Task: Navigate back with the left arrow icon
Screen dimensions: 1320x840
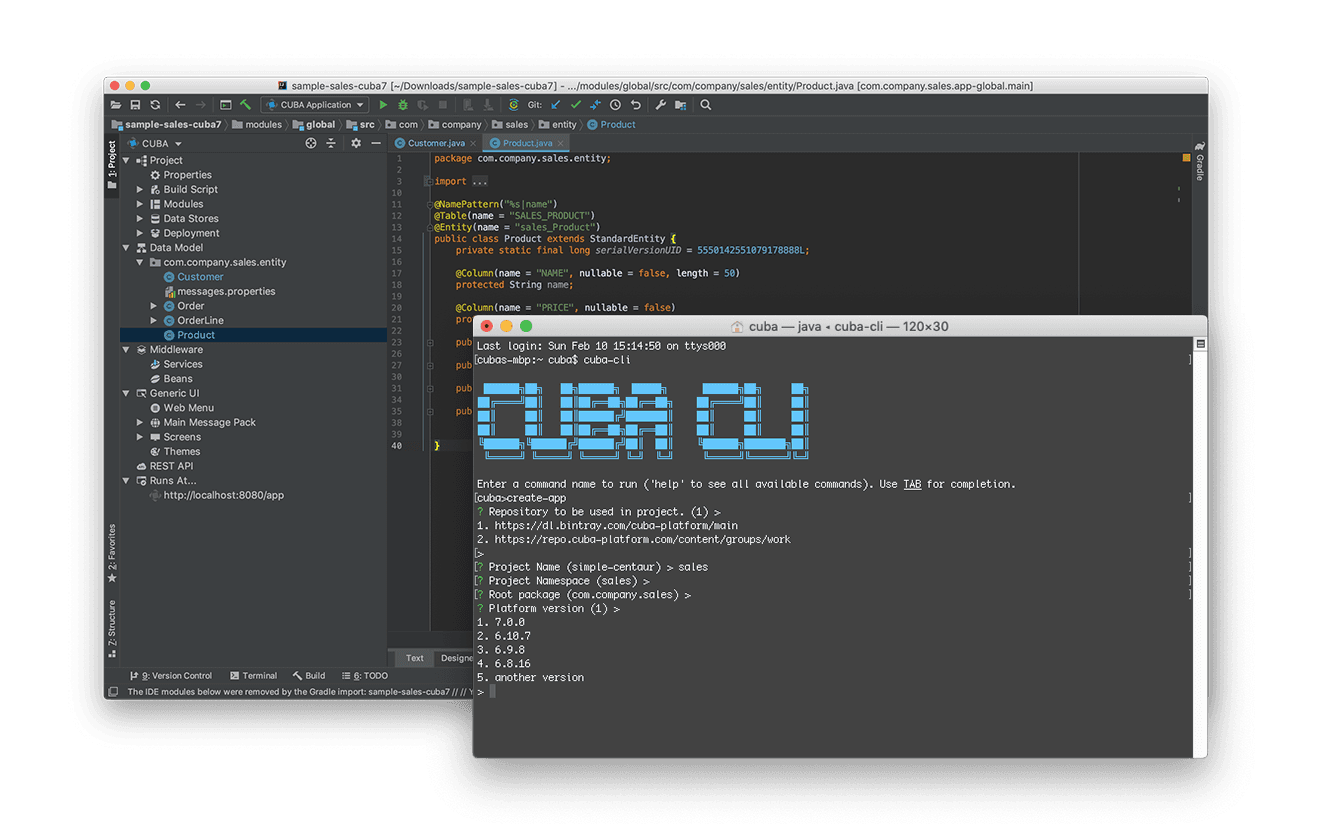Action: click(x=180, y=105)
